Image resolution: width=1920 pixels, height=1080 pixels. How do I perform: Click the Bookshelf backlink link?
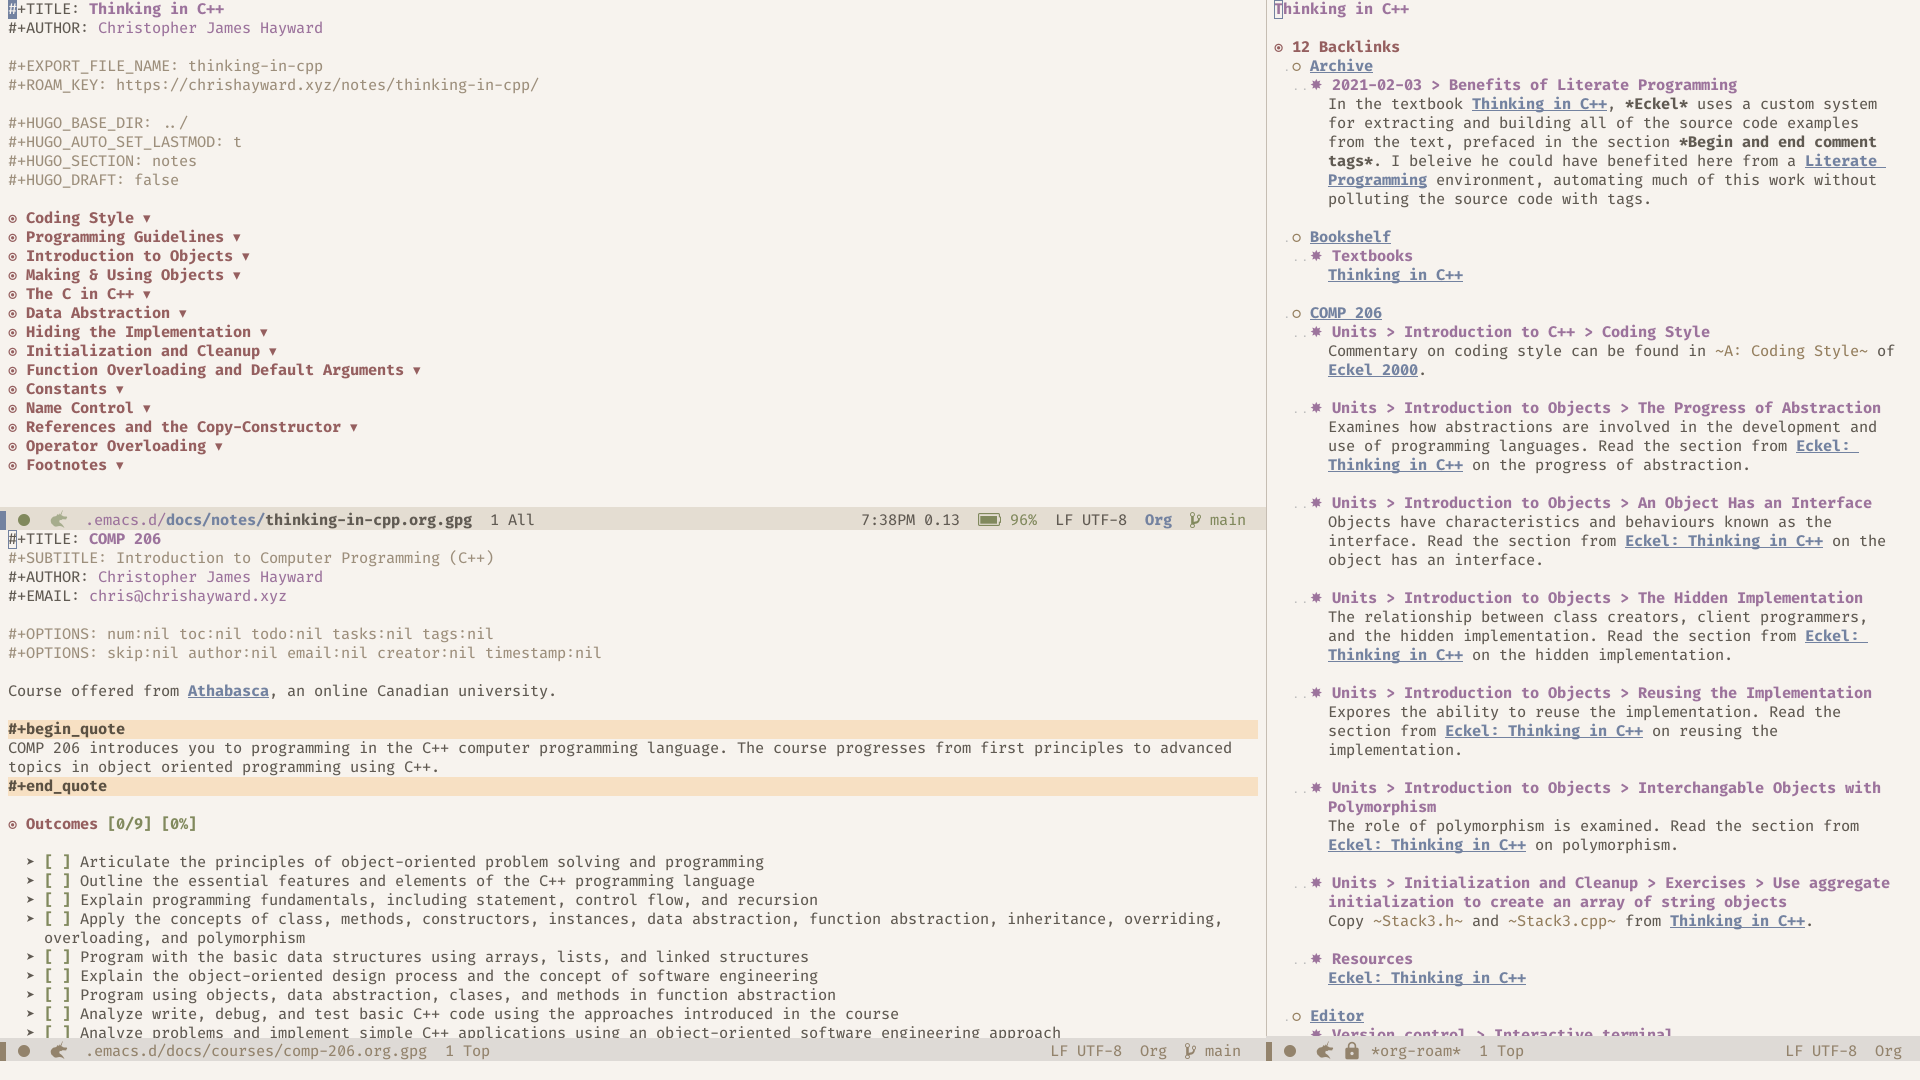pos(1349,236)
